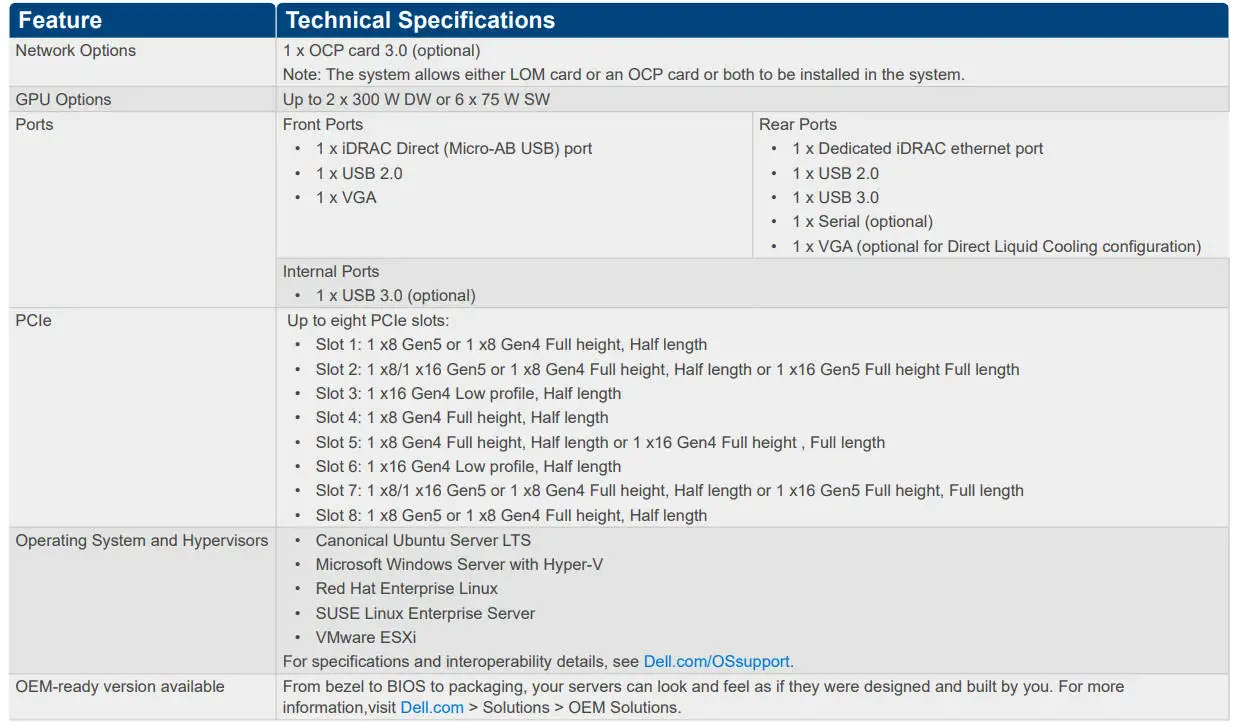
Task: Click the Front Ports heading
Action: (323, 125)
